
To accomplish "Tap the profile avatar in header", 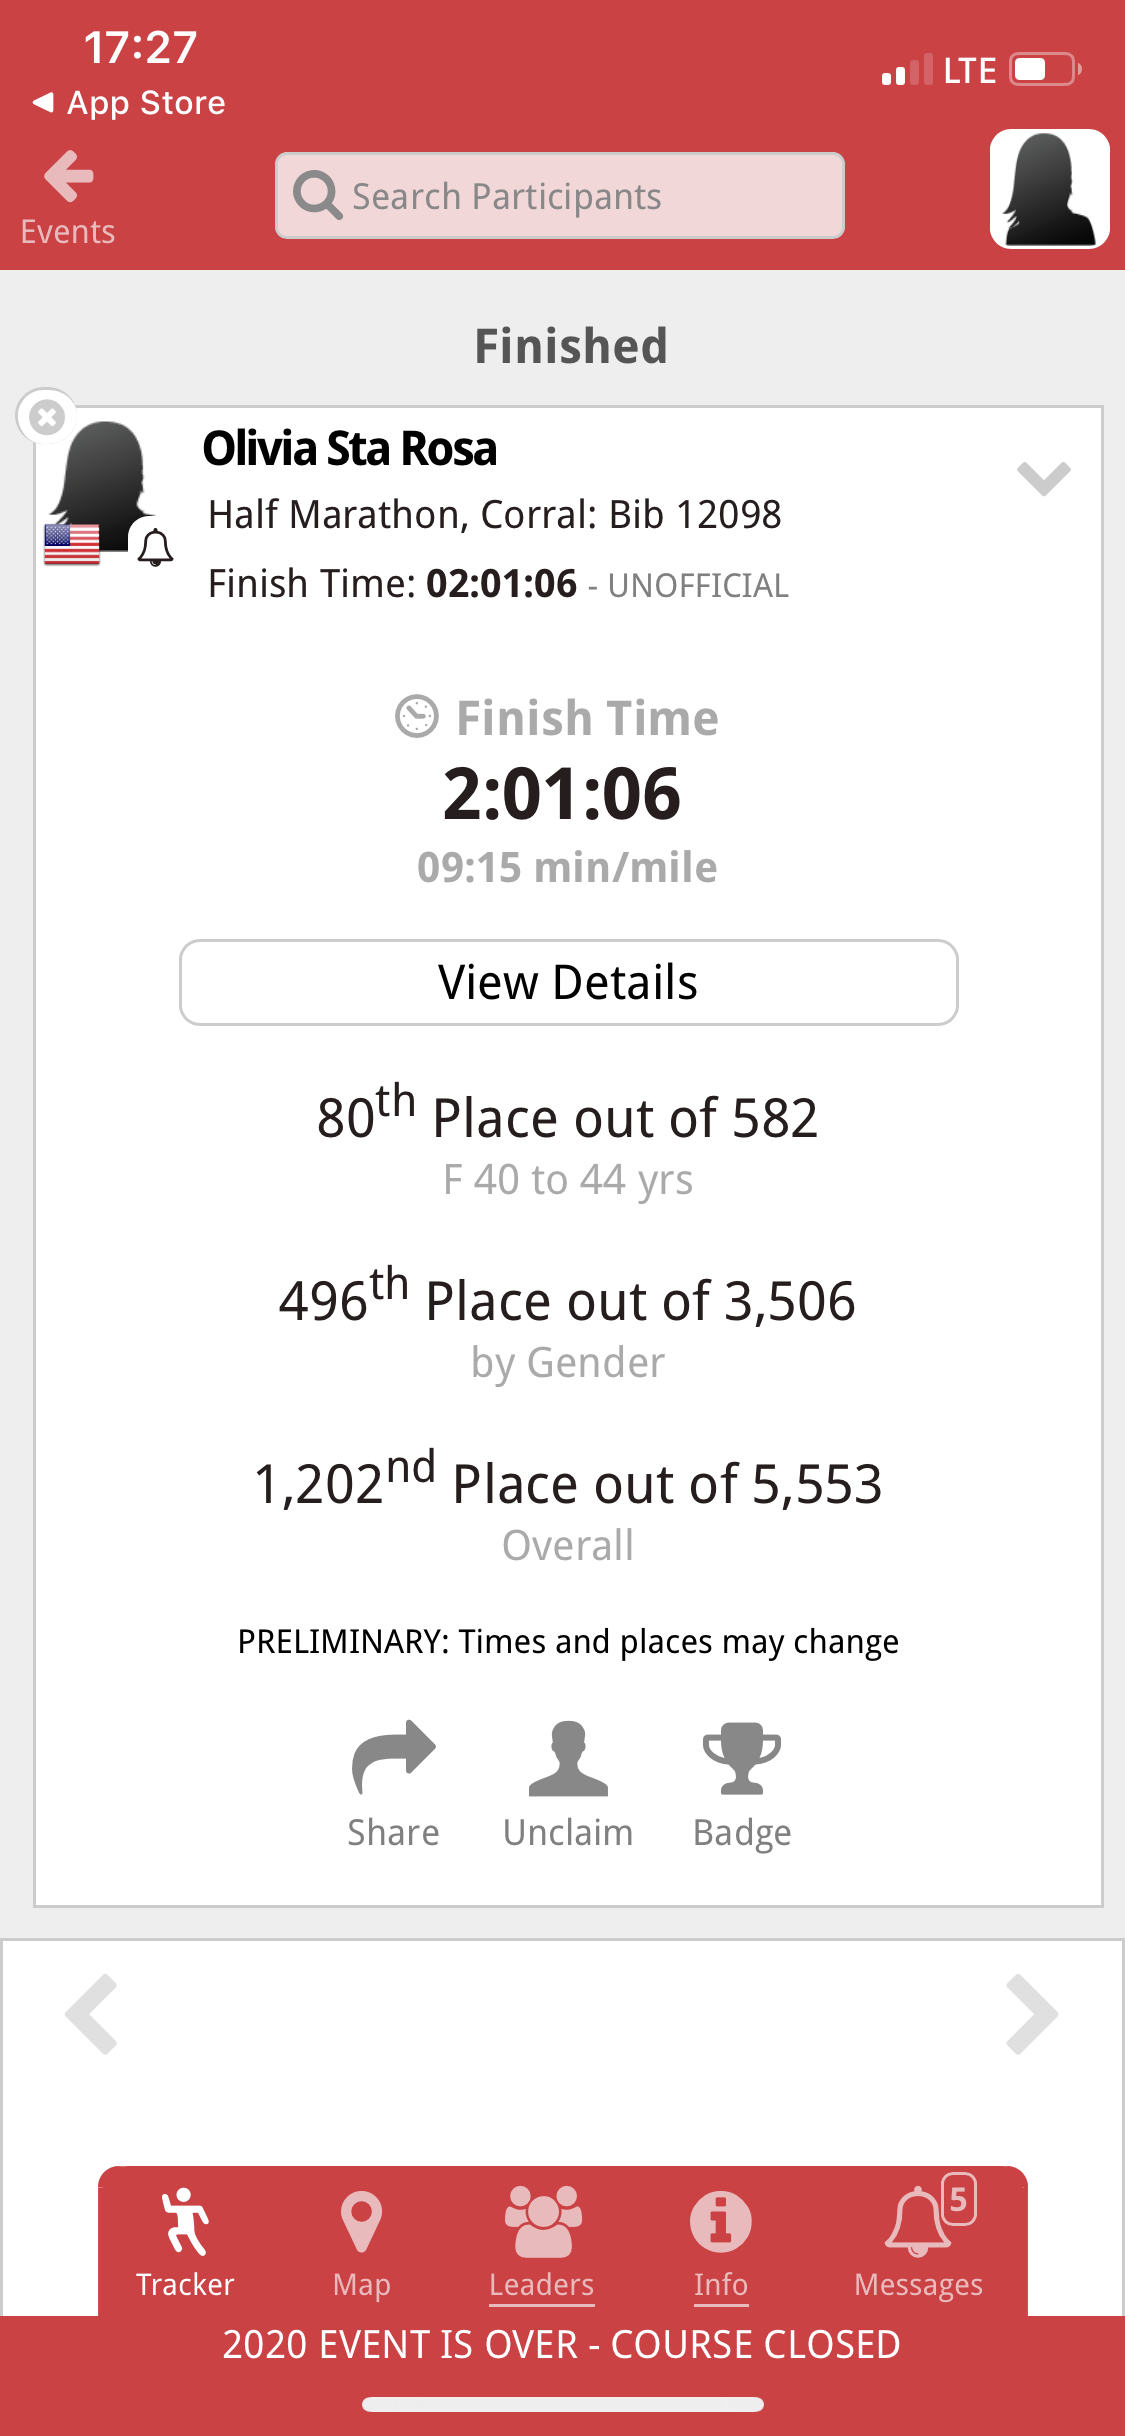I will pyautogui.click(x=1049, y=188).
